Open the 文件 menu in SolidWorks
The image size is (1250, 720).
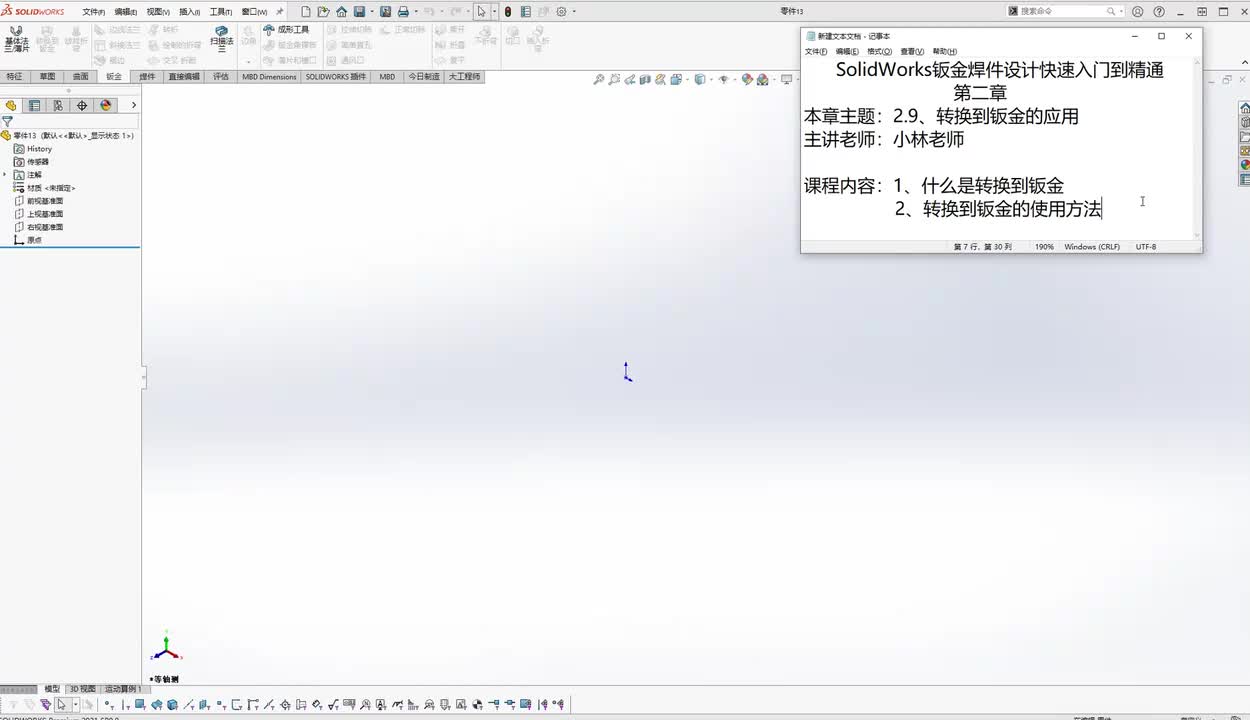pyautogui.click(x=93, y=12)
